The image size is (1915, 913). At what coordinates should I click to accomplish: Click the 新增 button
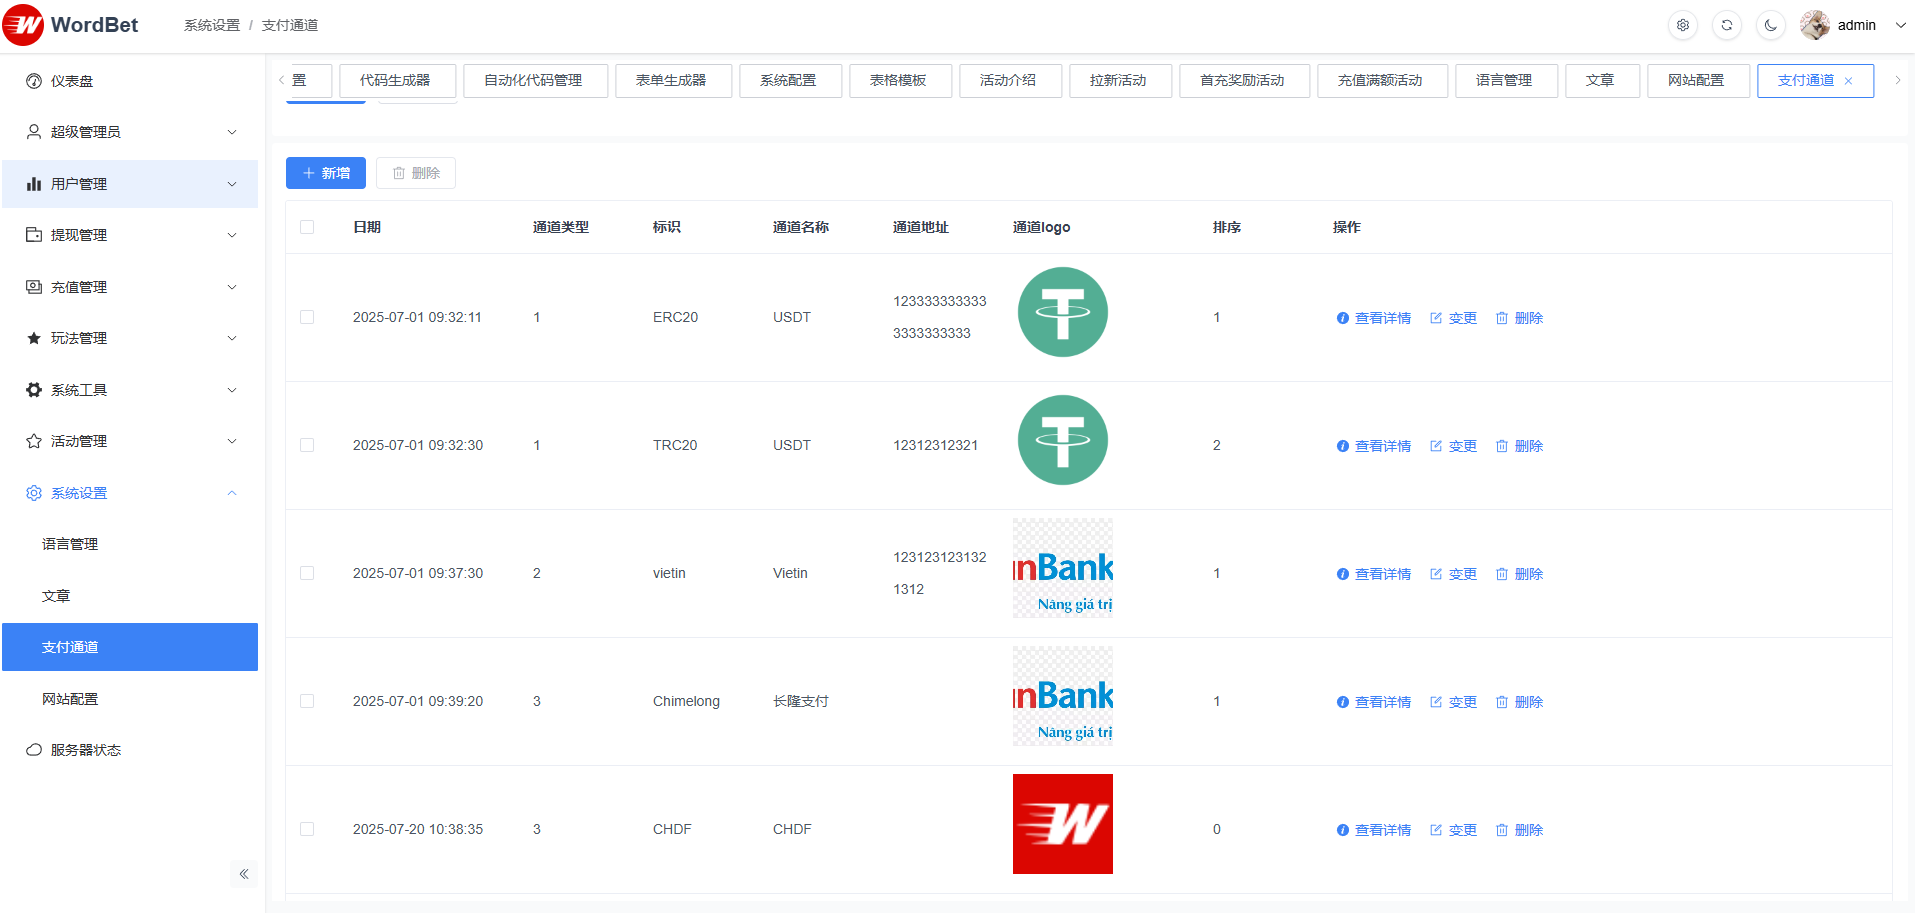point(326,173)
